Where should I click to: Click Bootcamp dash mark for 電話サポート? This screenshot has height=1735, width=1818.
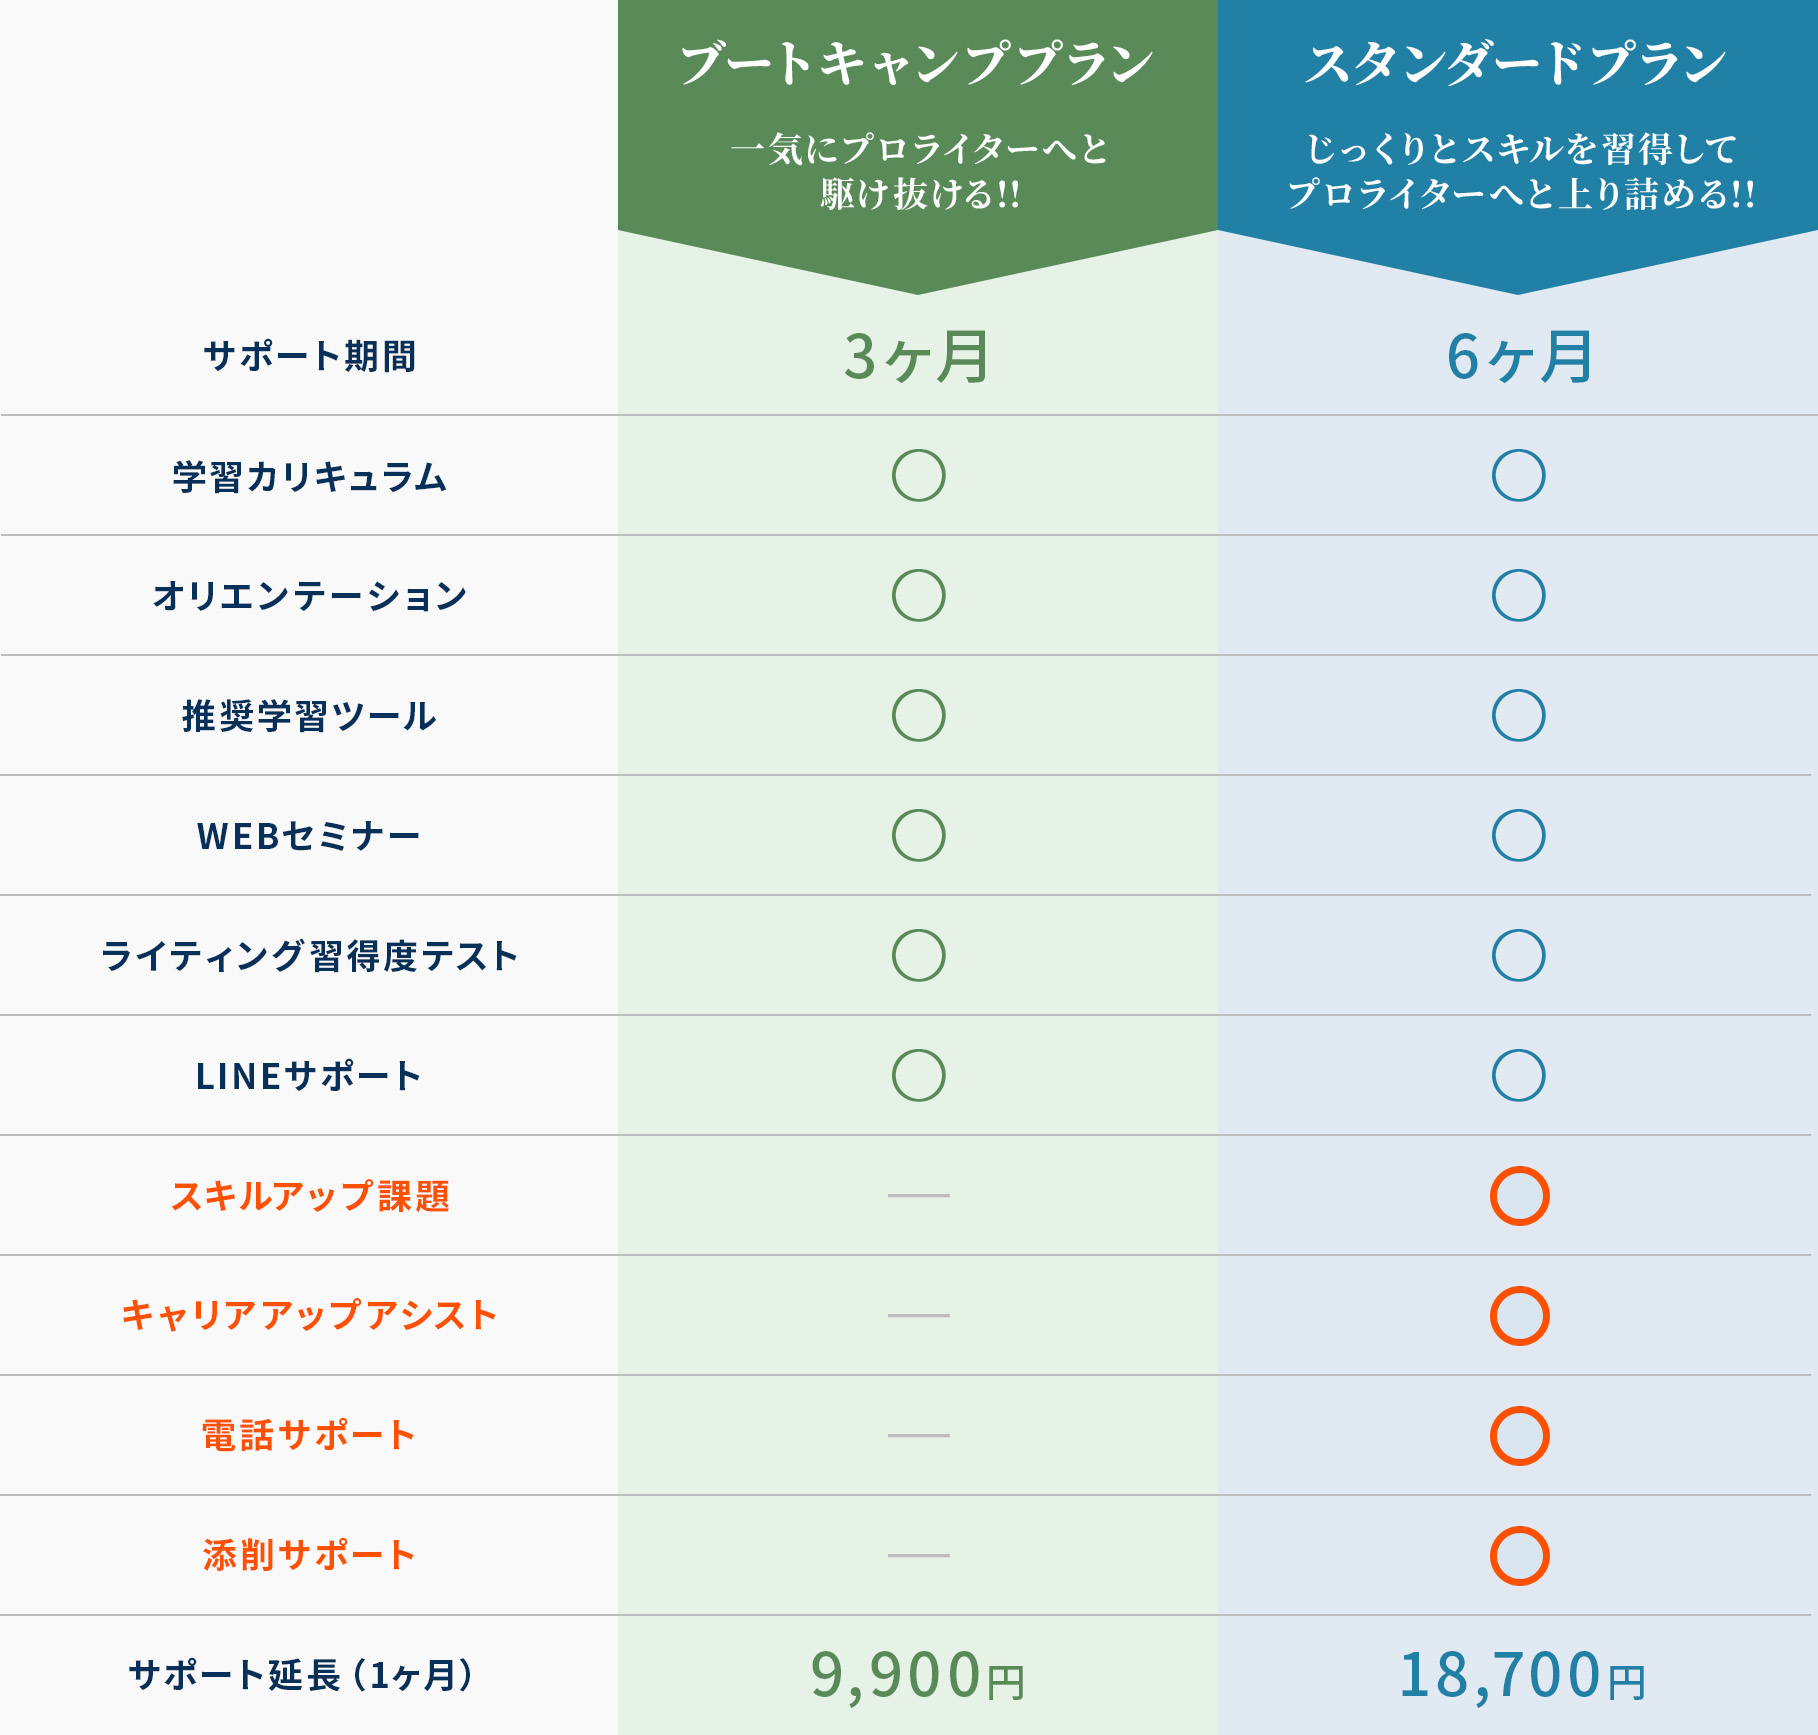[918, 1435]
